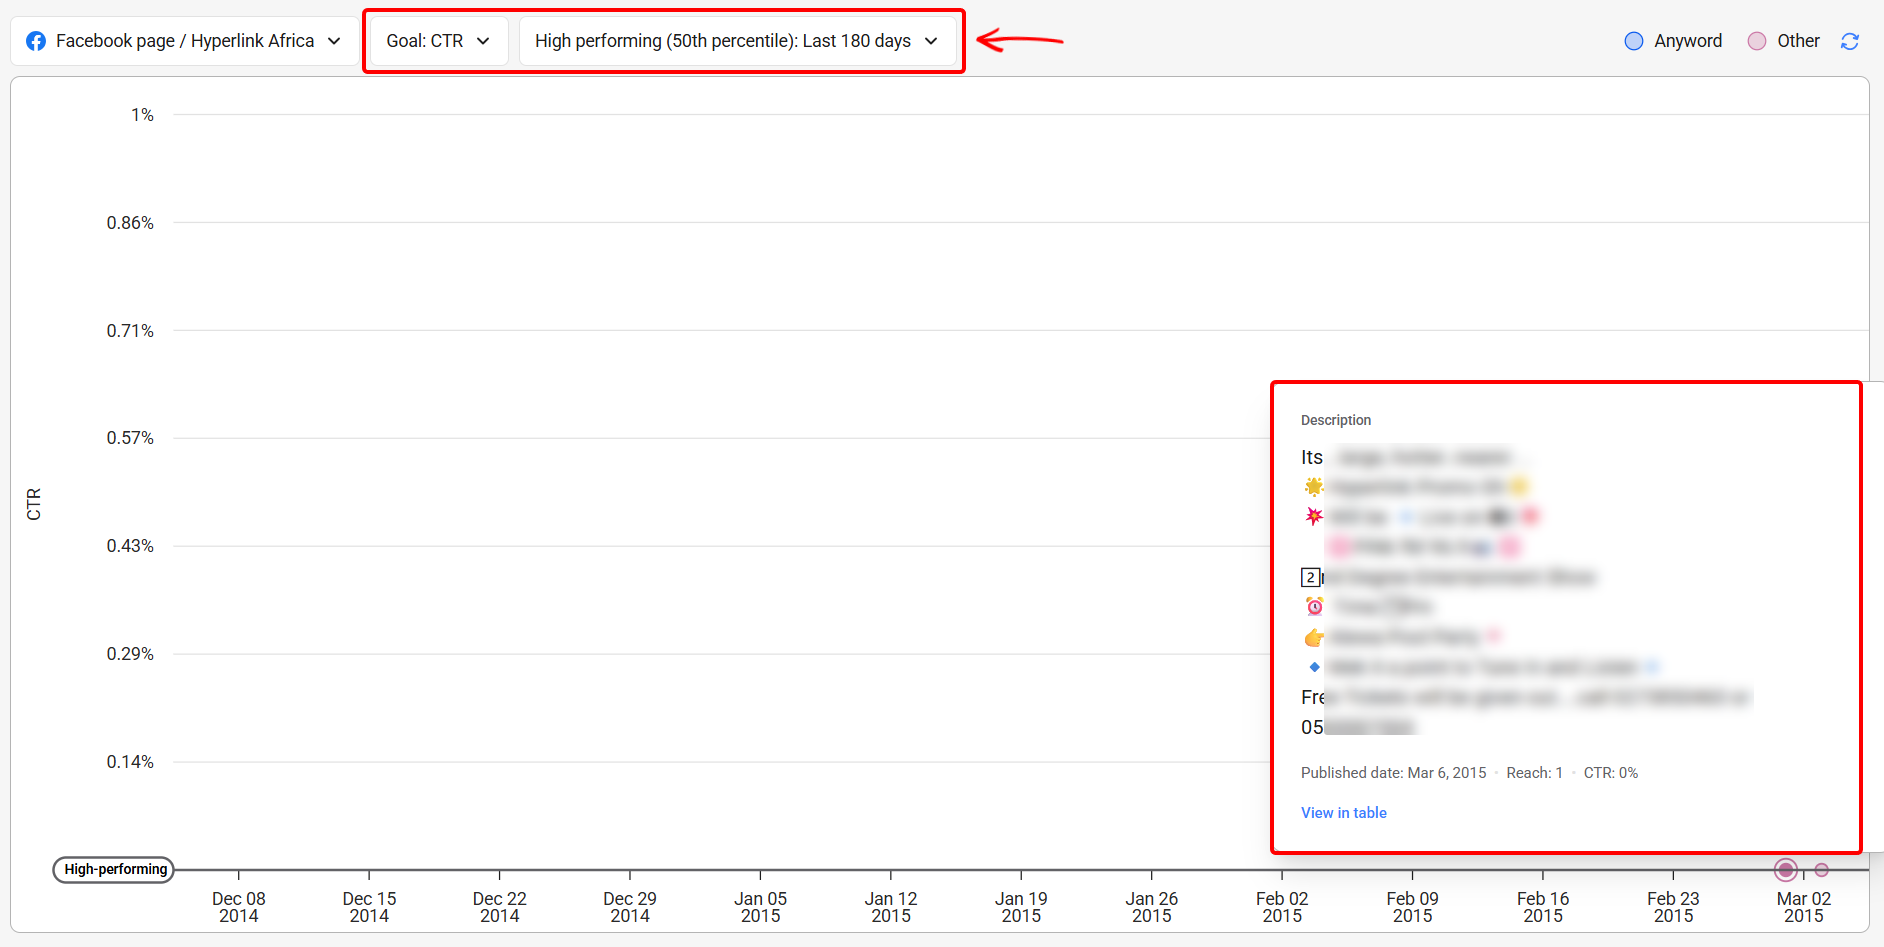The height and width of the screenshot is (947, 1884).
Task: Click the Jan 05 2015 axis label
Action: [760, 907]
